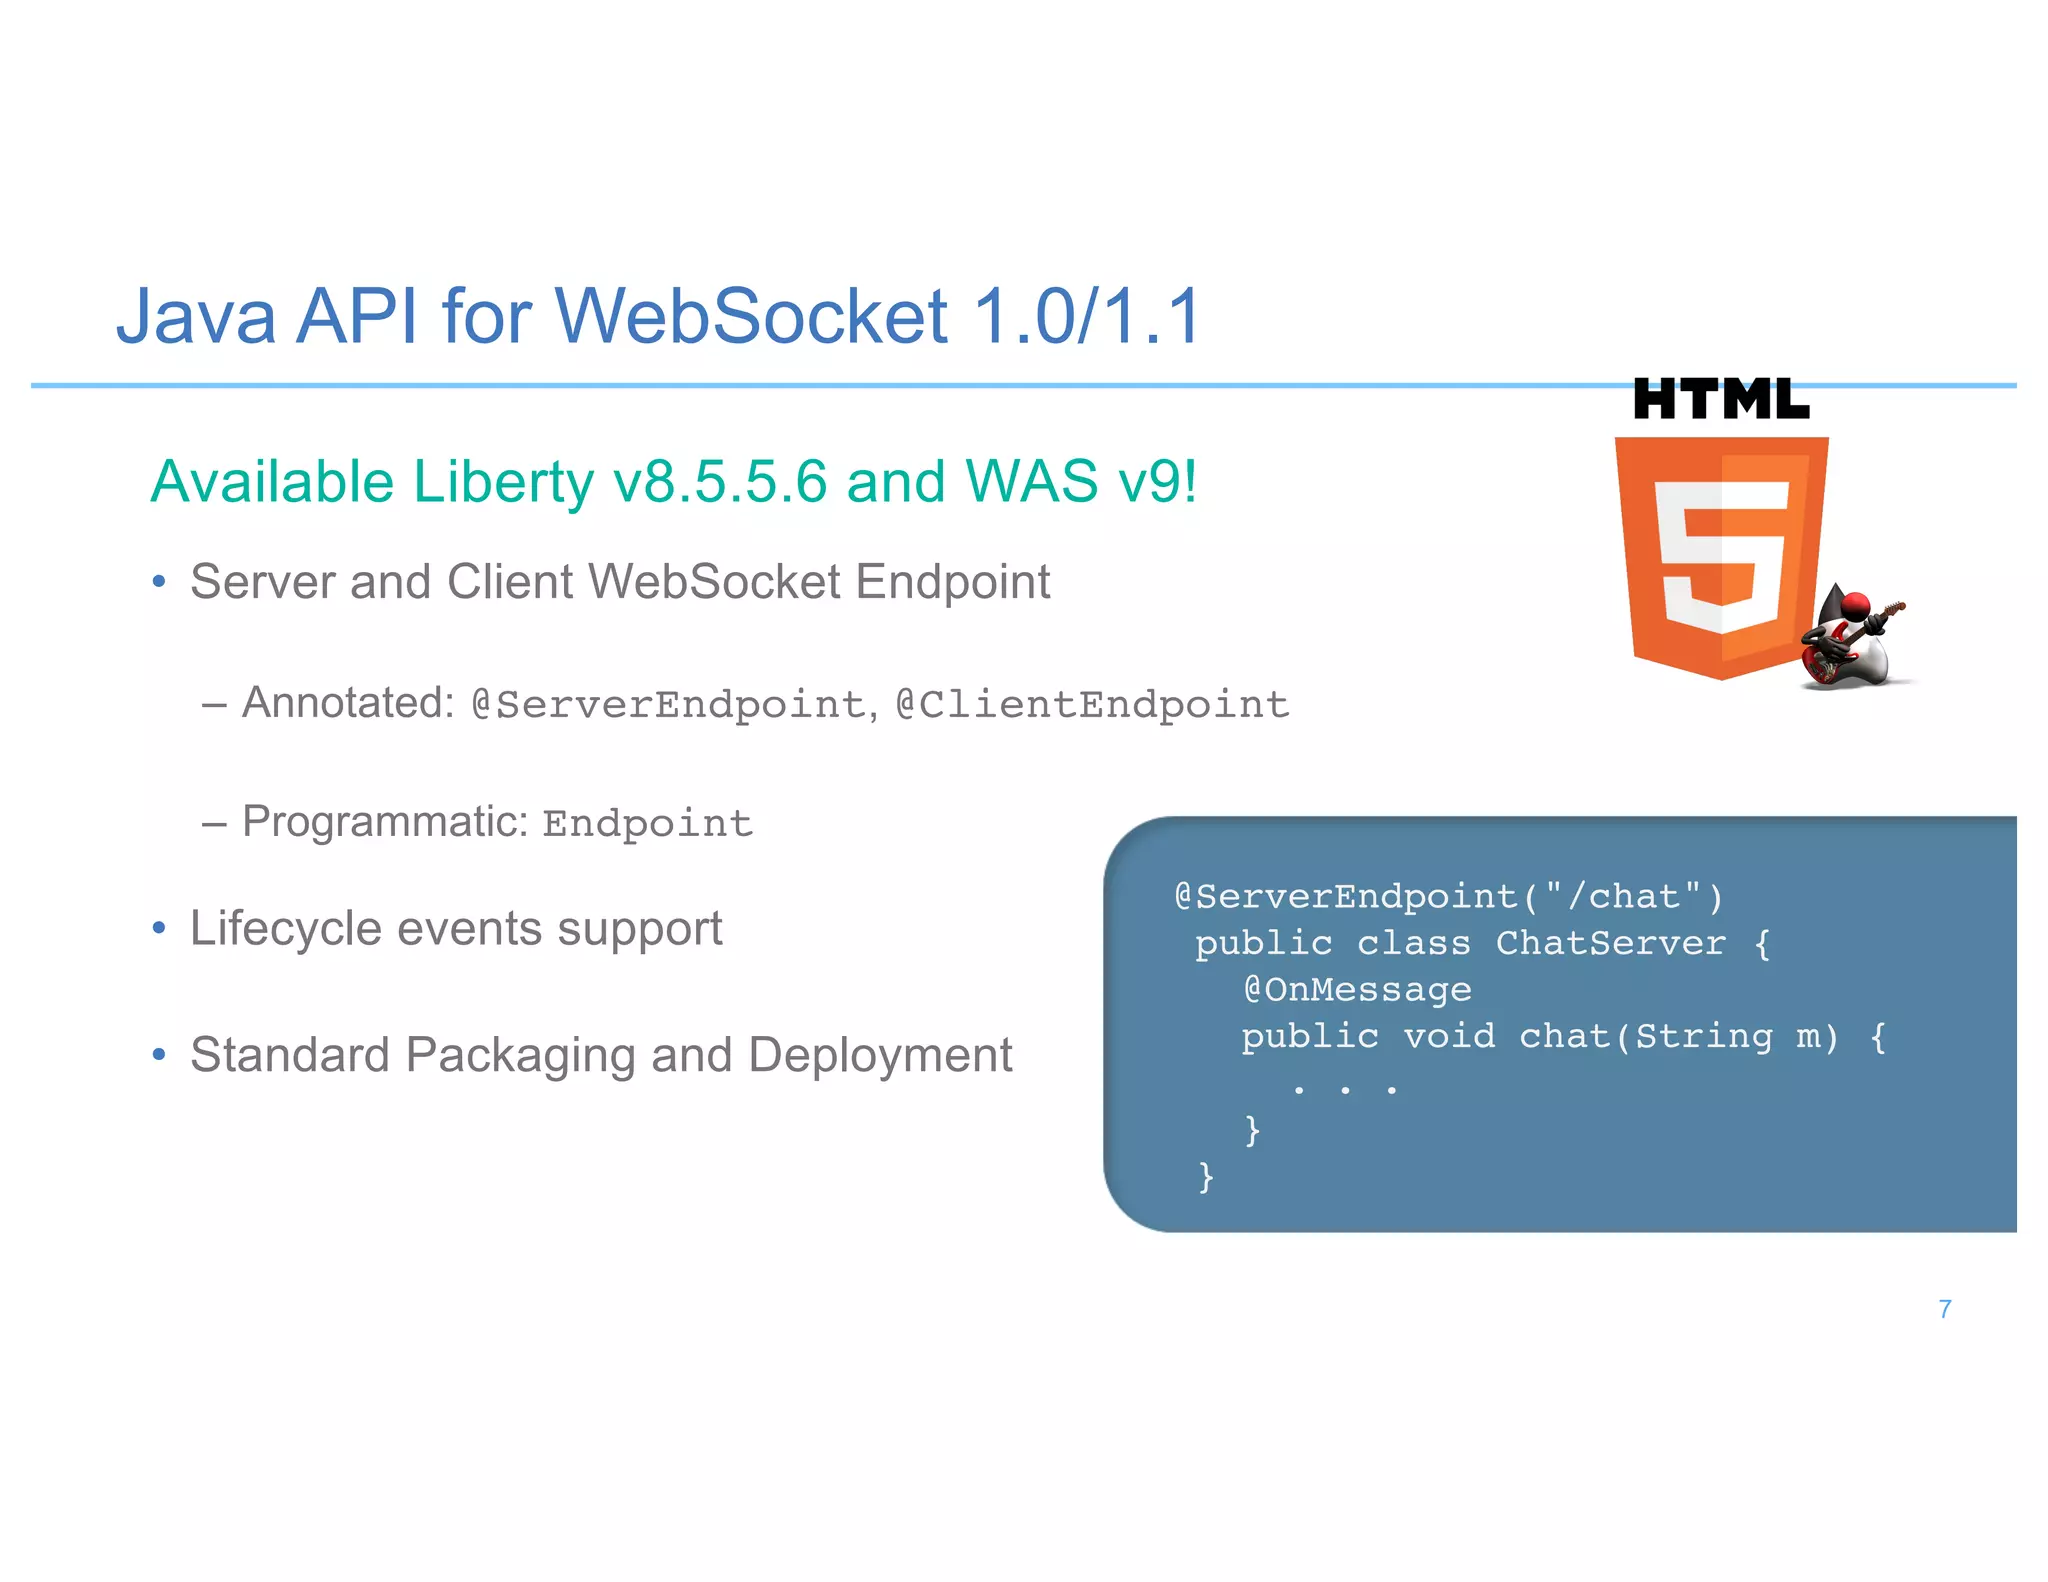This screenshot has width=2048, height=1582.
Task: Click the @ClientEndpoint annotation text
Action: 1092,705
